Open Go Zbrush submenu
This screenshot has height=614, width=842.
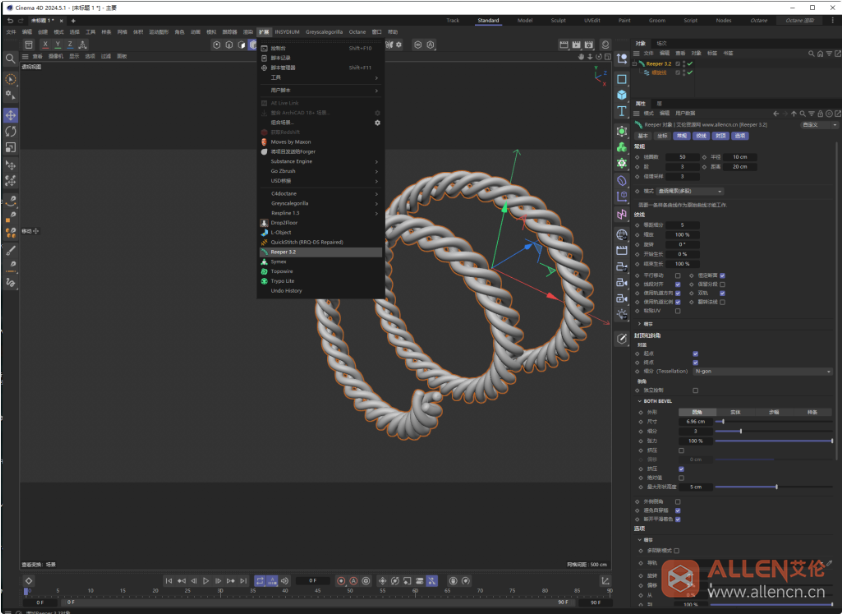(x=320, y=171)
